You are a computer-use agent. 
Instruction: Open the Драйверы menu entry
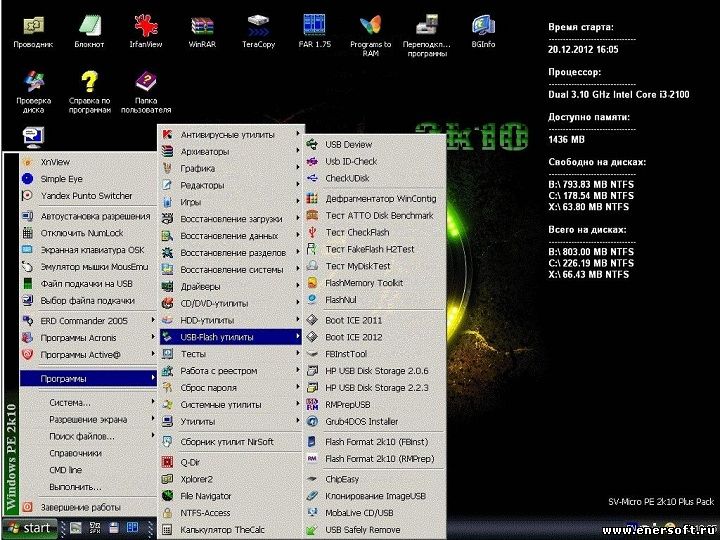[231, 287]
